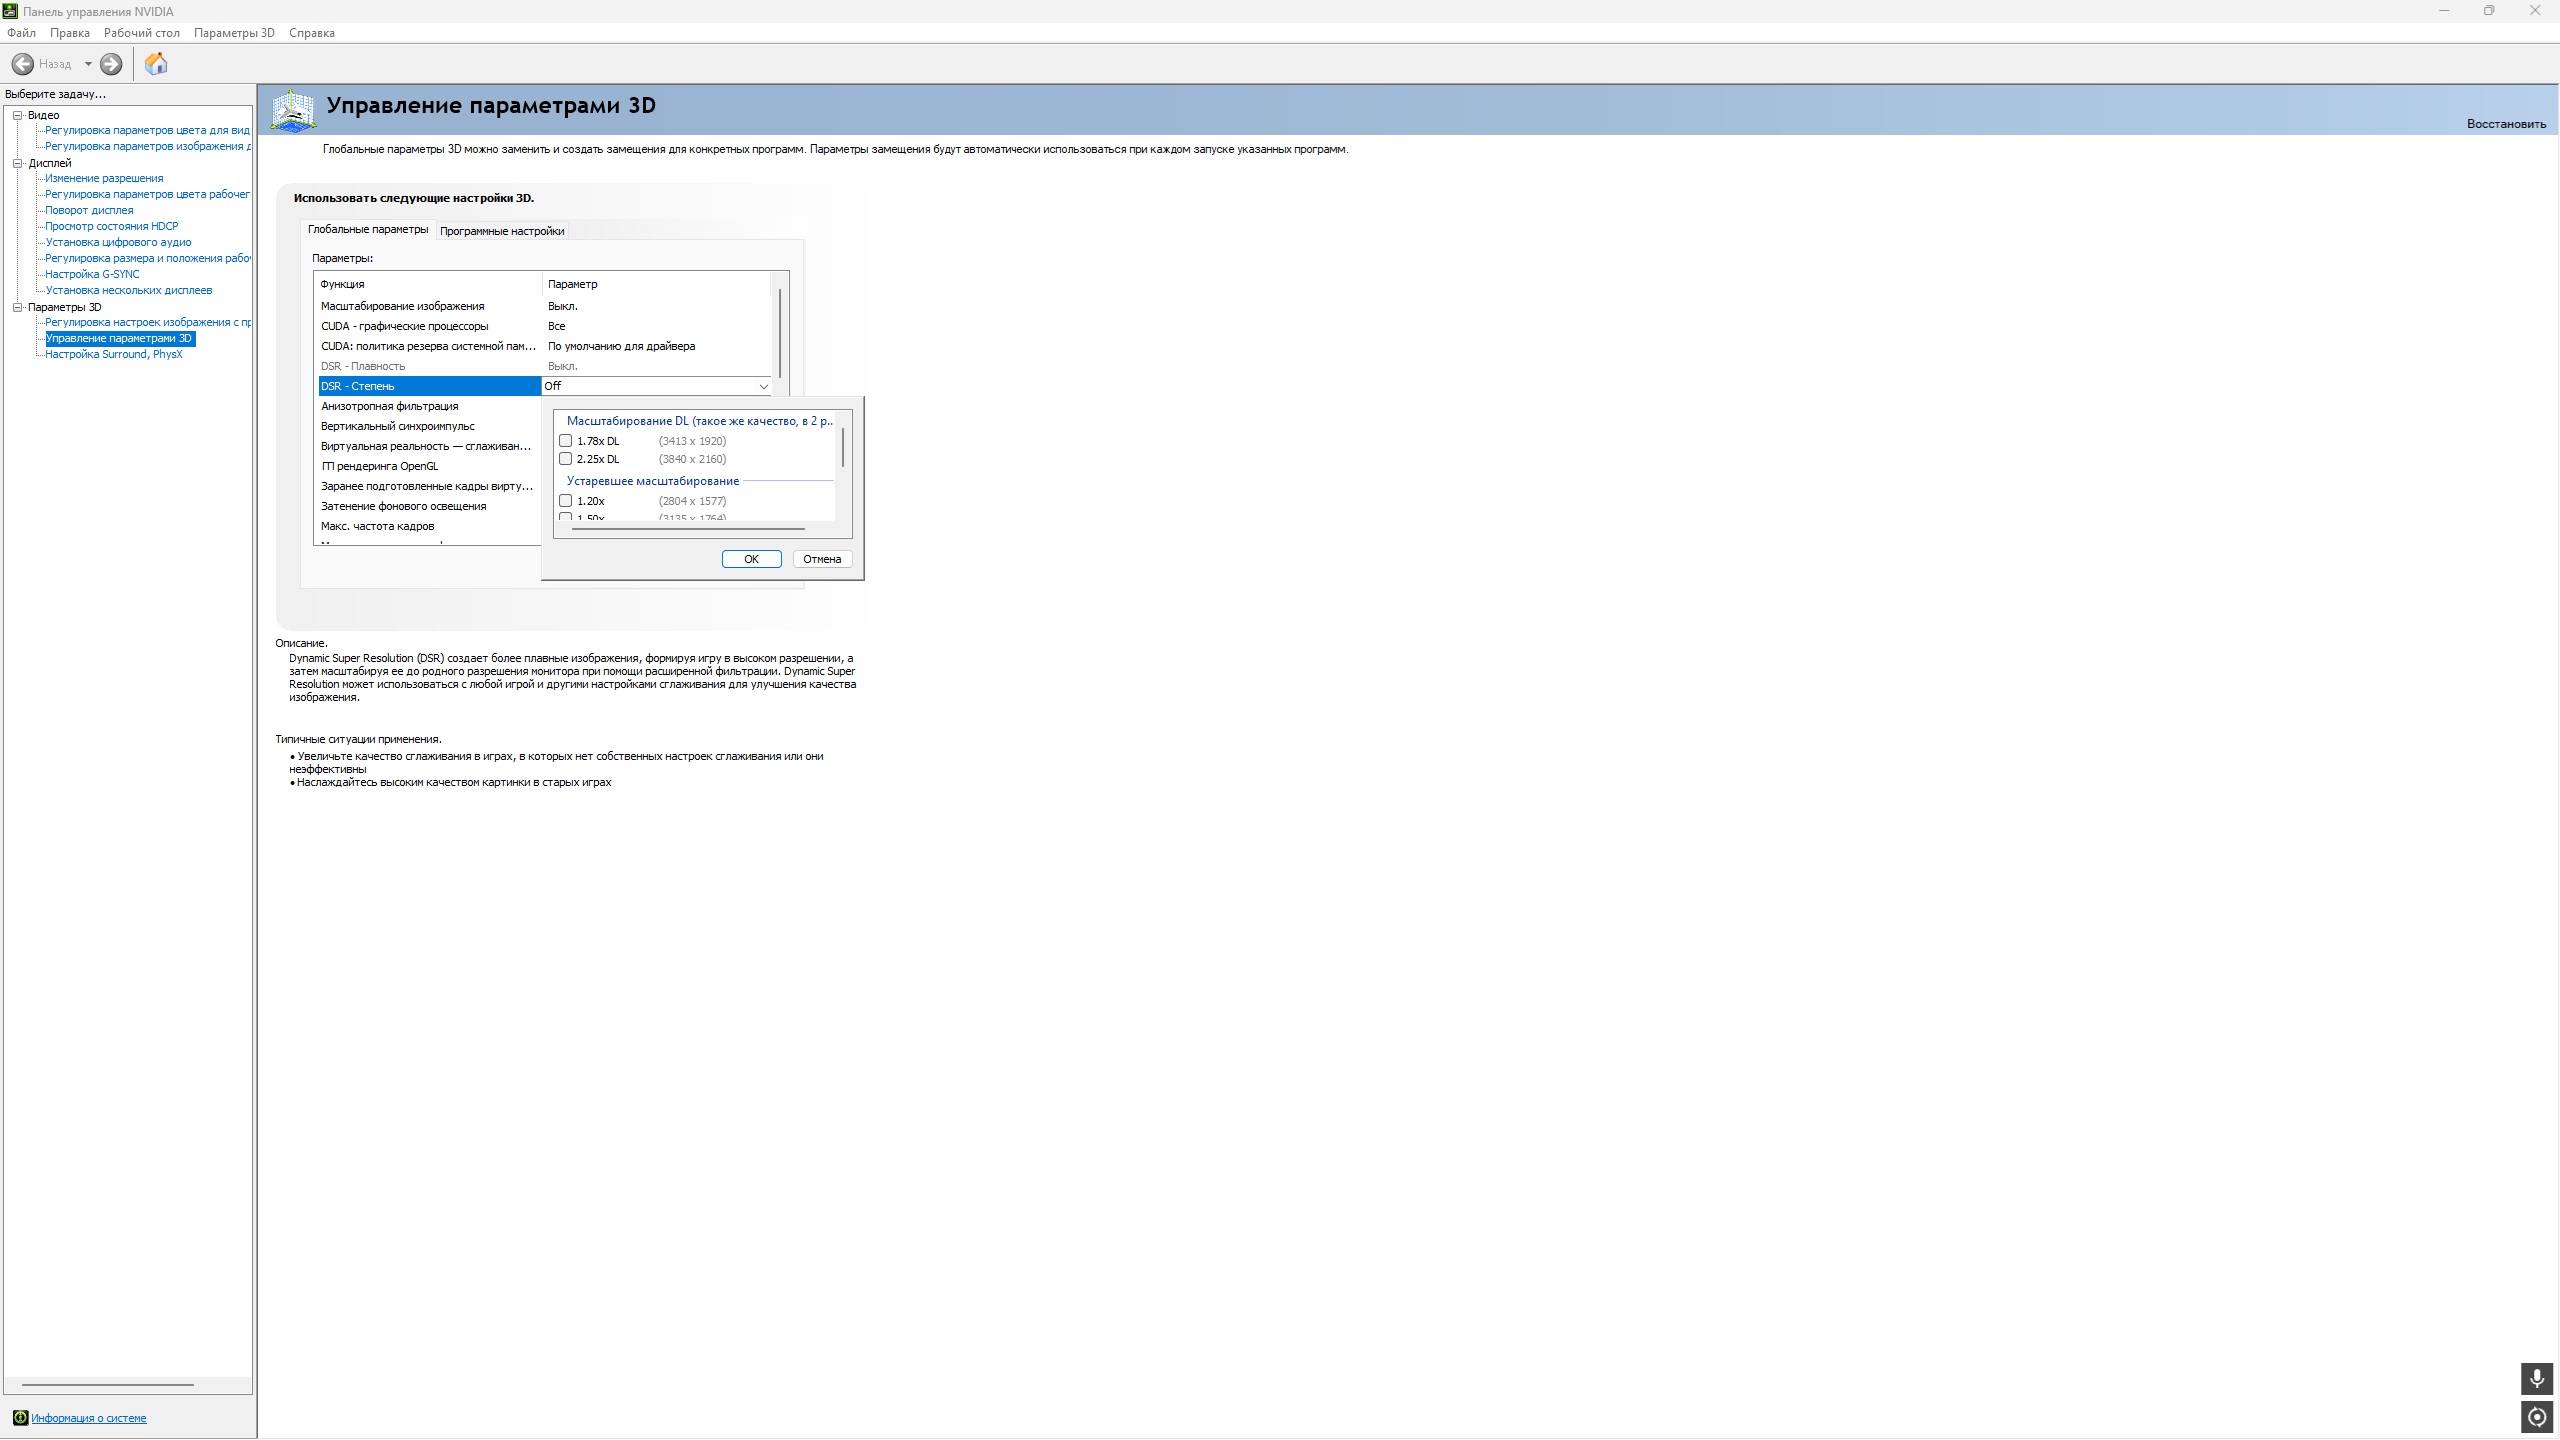Open the Параметры 3D menu
This screenshot has height=1440, width=2560.
tap(234, 33)
